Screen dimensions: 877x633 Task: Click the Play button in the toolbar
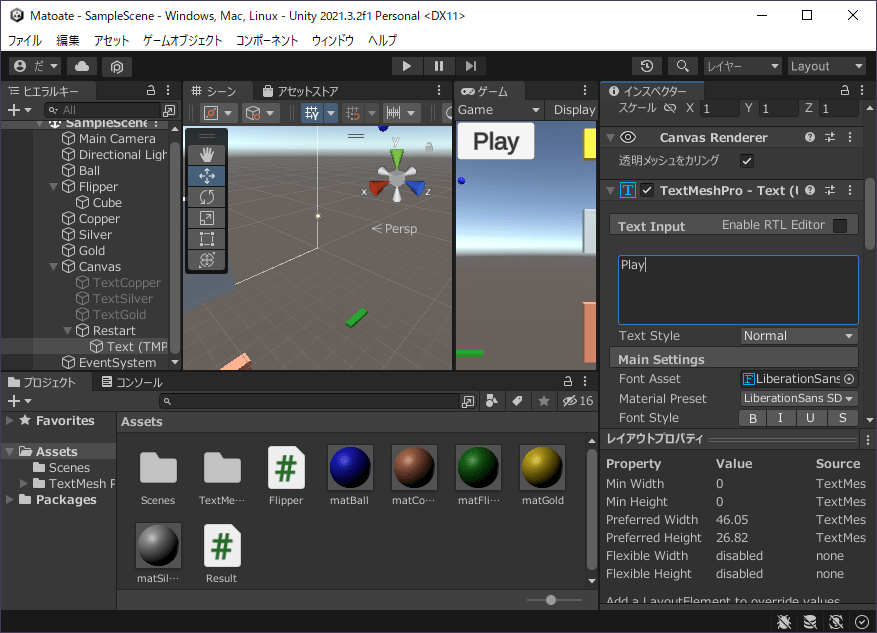coord(407,66)
